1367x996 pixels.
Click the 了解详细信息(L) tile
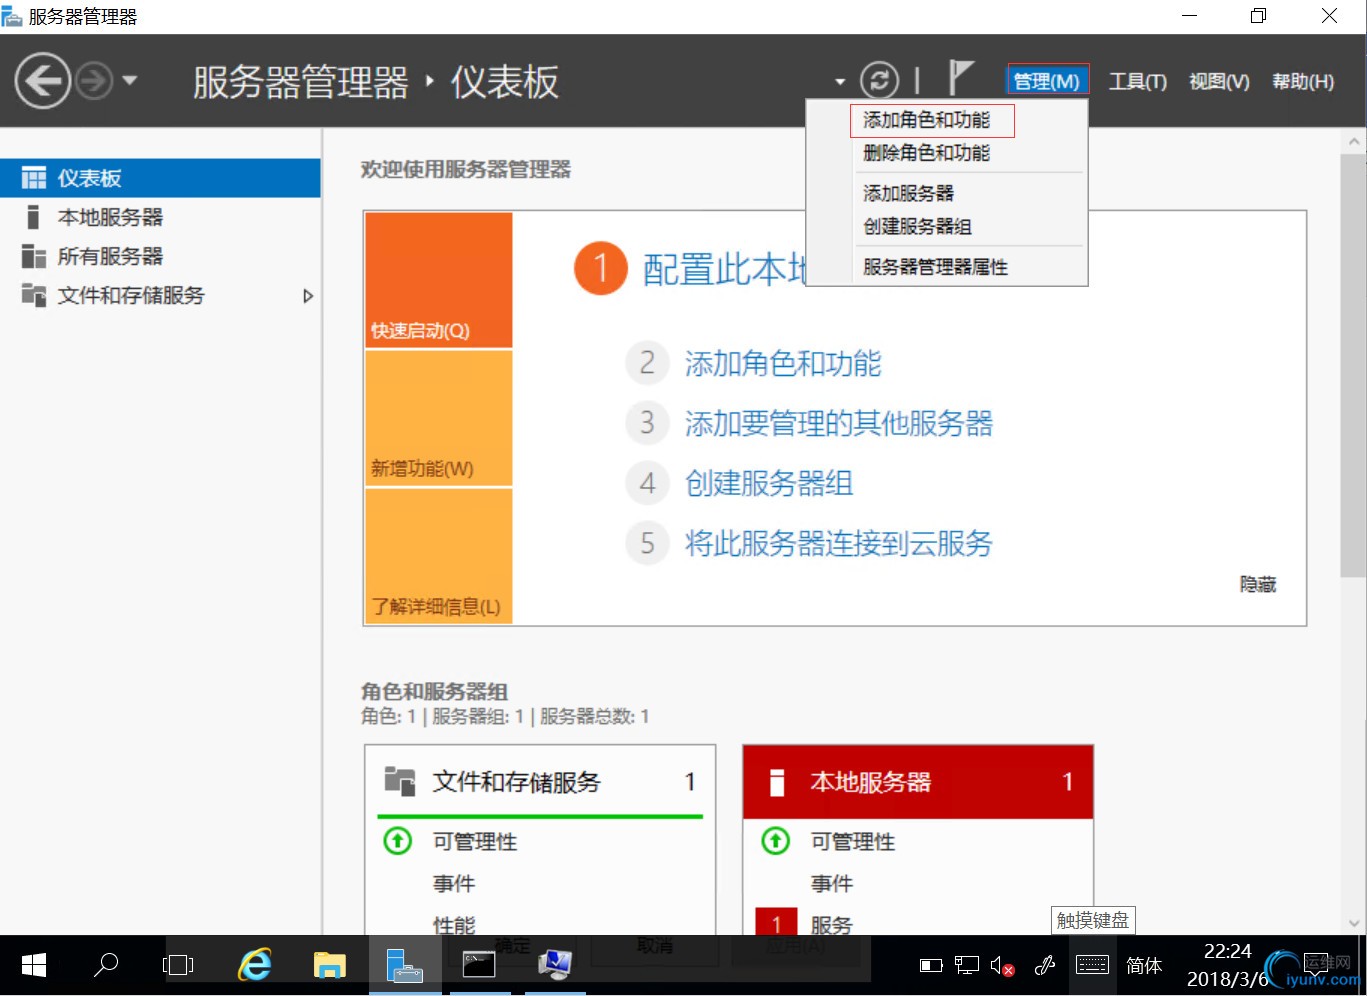[439, 556]
